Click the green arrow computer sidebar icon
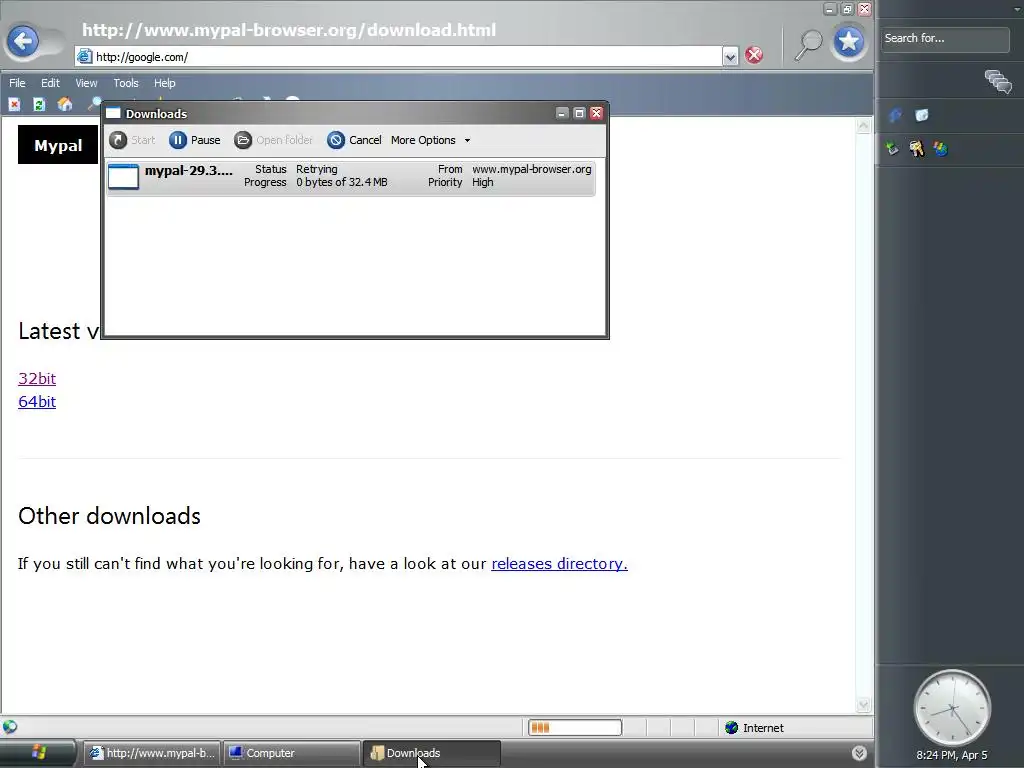The height and width of the screenshot is (768, 1024). pyautogui.click(x=892, y=149)
